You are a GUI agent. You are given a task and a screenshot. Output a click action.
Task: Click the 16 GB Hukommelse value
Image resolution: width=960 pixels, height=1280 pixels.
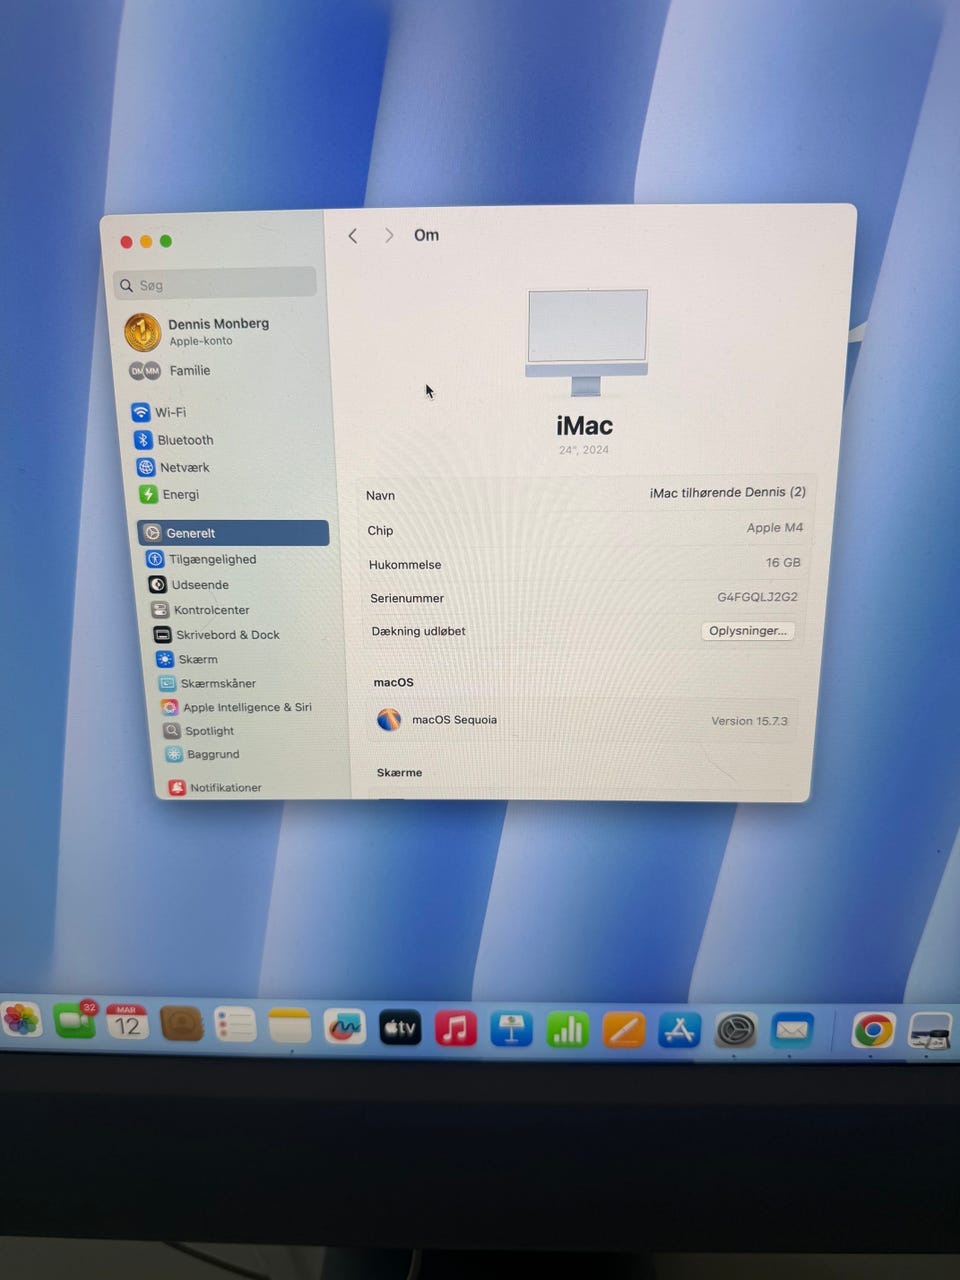[783, 563]
